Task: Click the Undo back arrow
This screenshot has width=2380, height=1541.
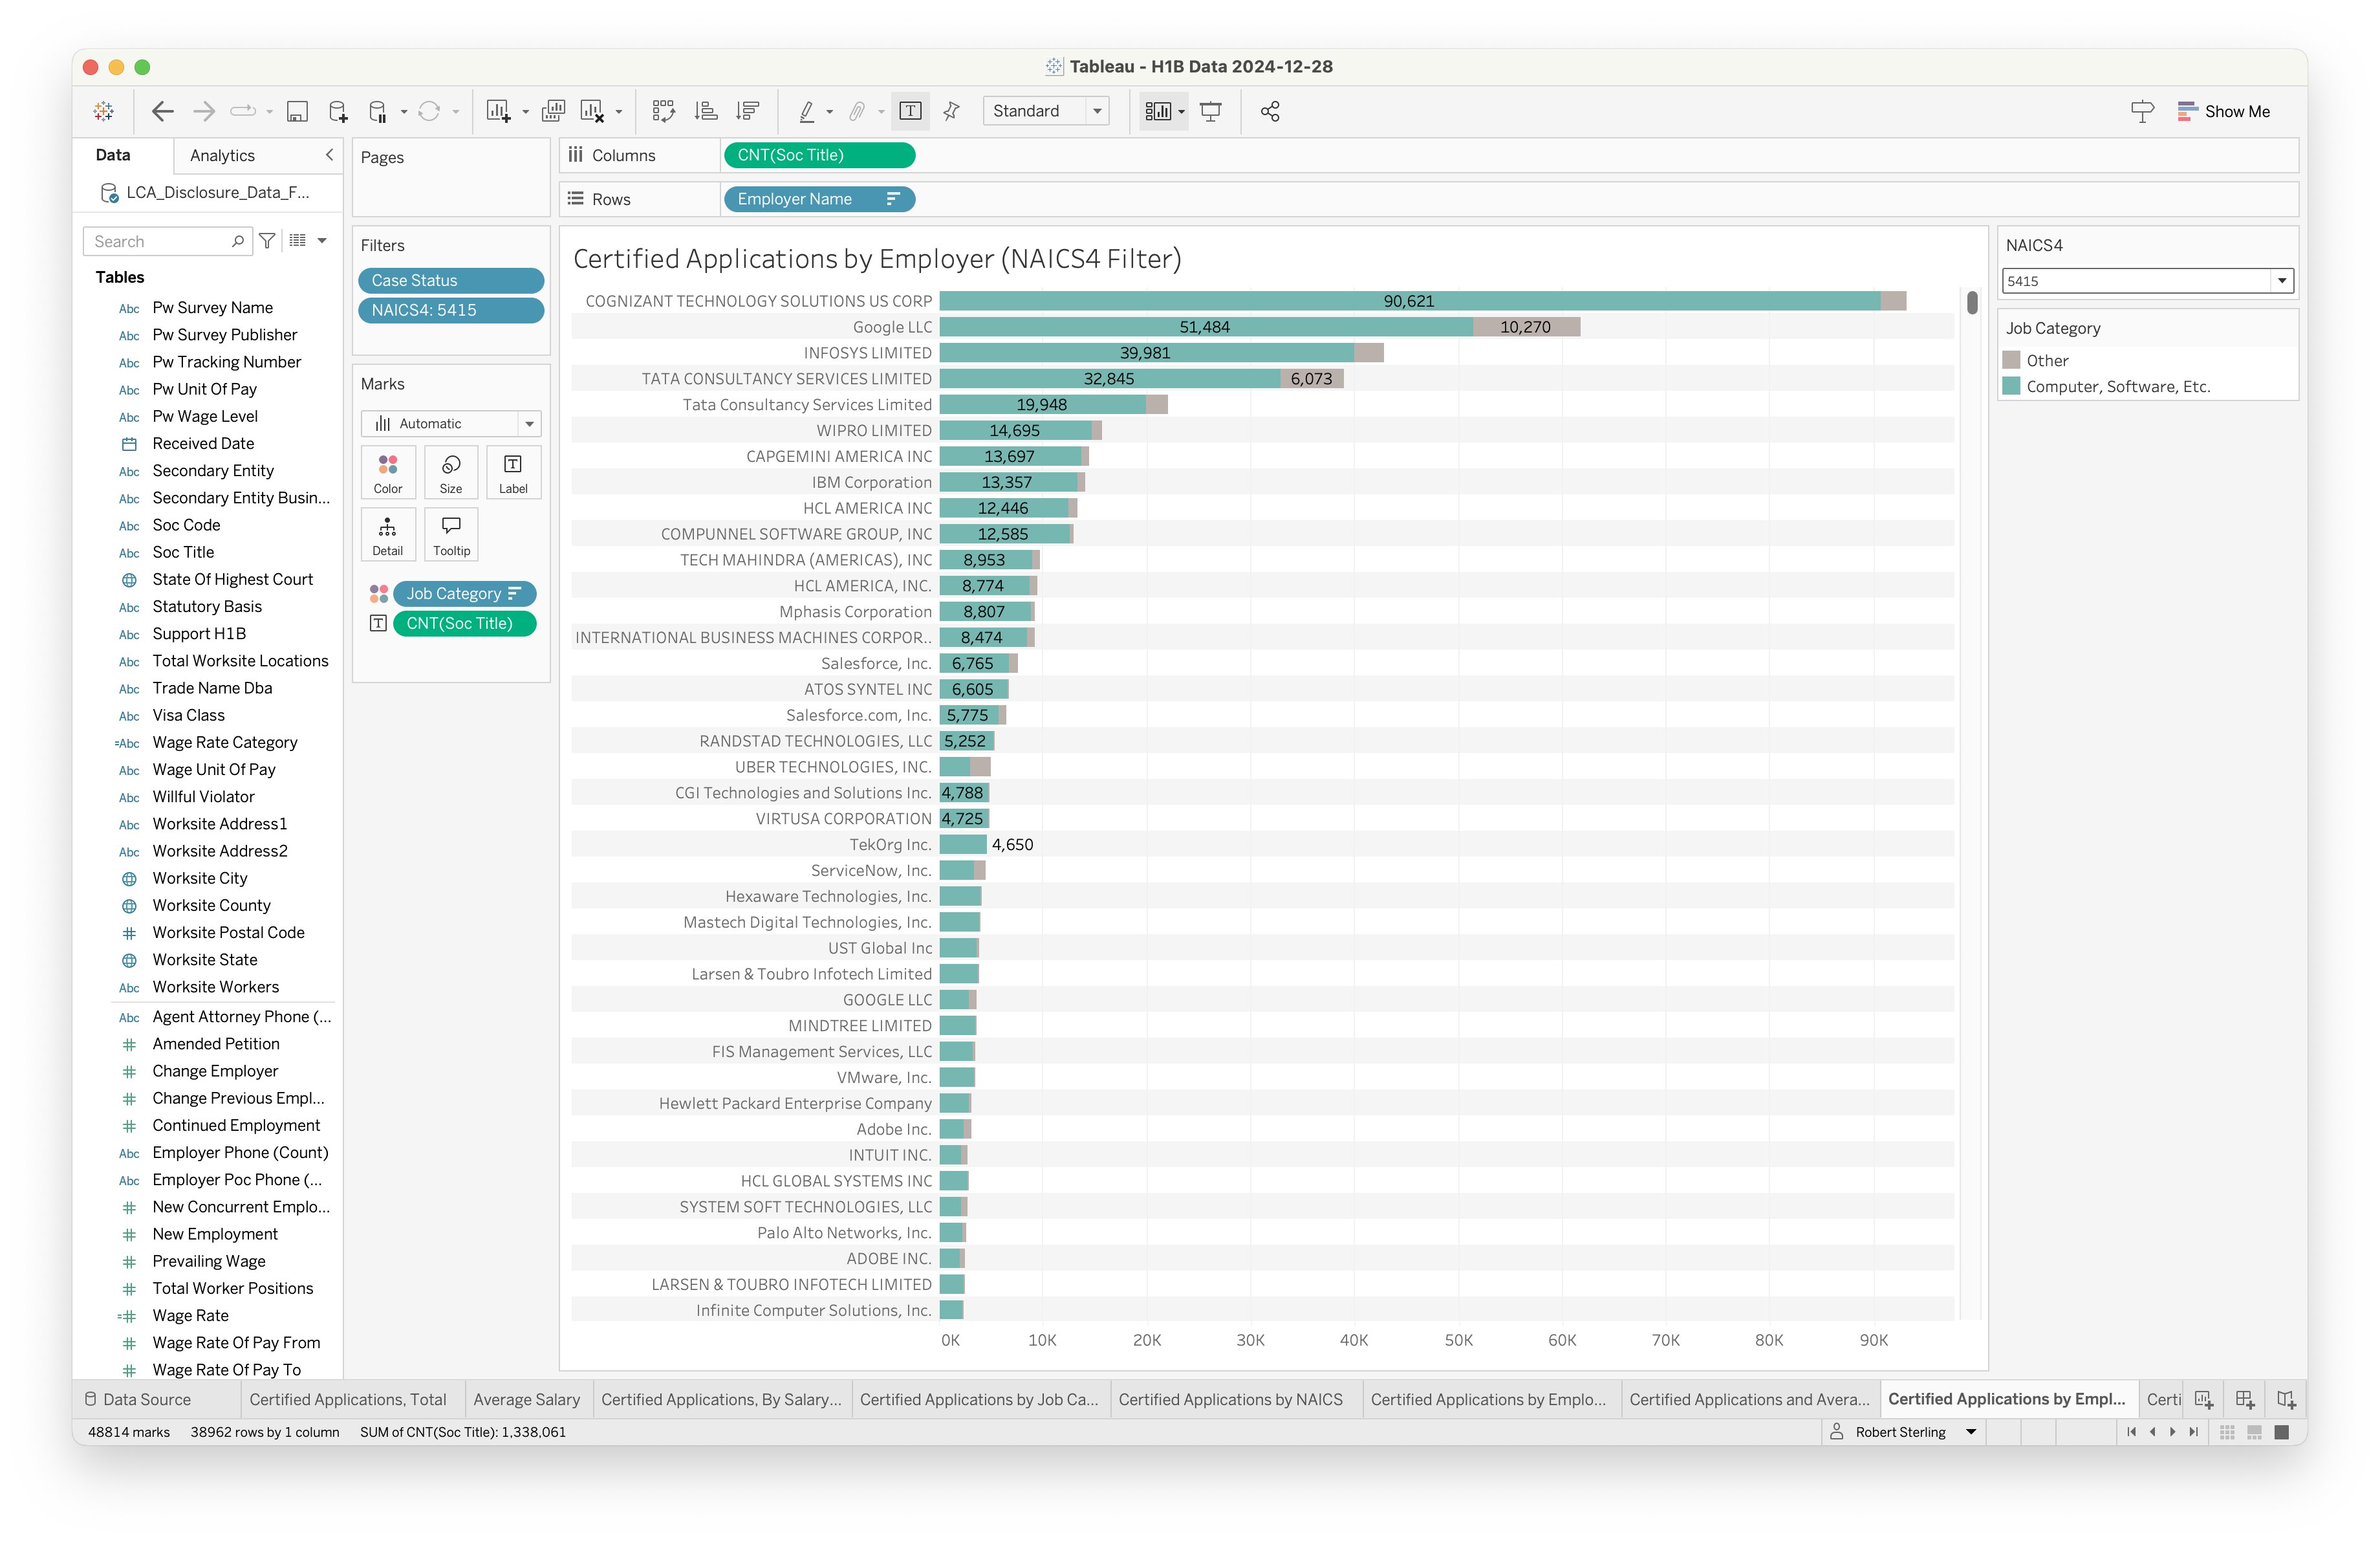Action: tap(162, 111)
